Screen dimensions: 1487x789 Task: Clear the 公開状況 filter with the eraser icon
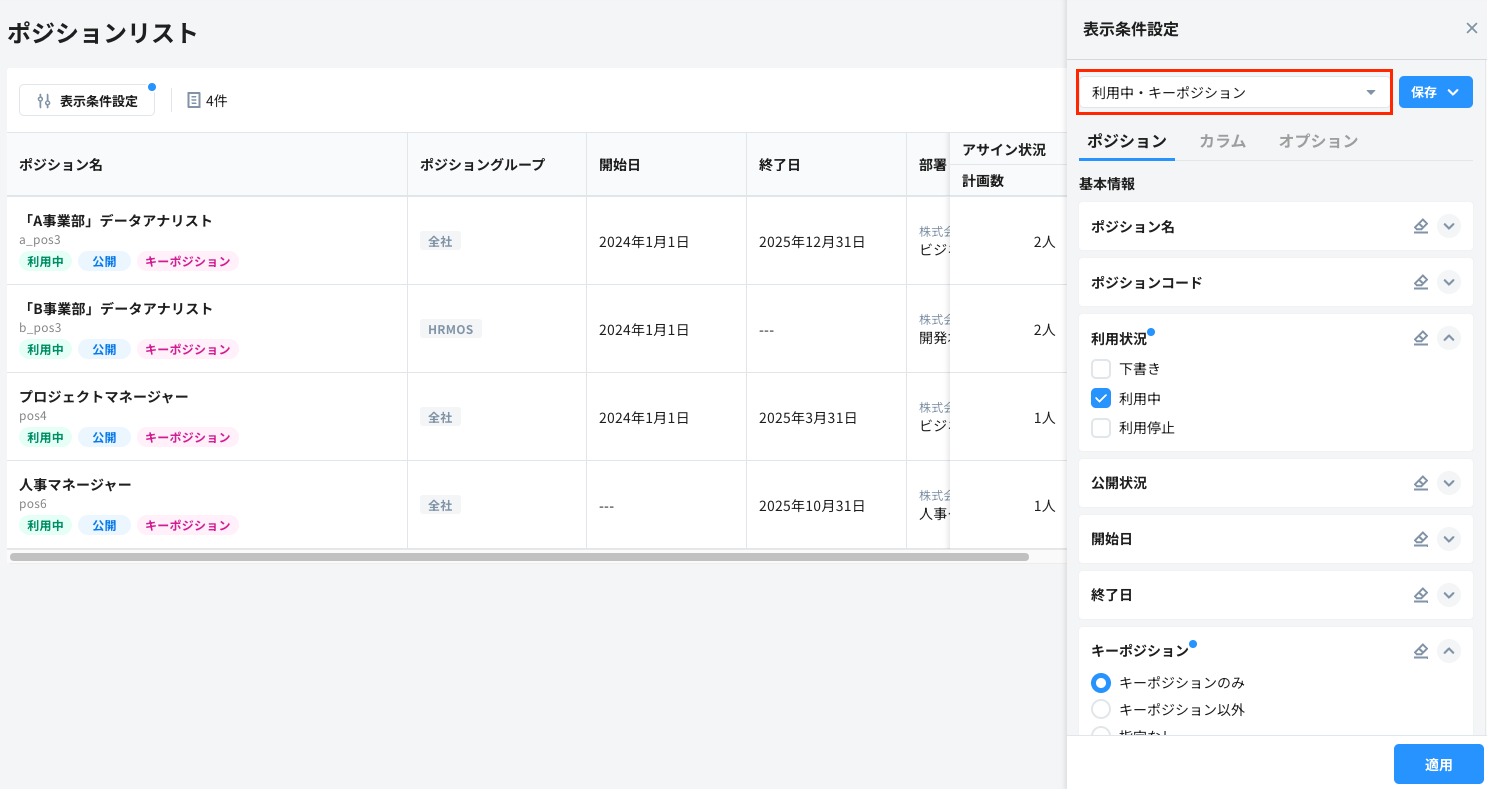coord(1421,482)
